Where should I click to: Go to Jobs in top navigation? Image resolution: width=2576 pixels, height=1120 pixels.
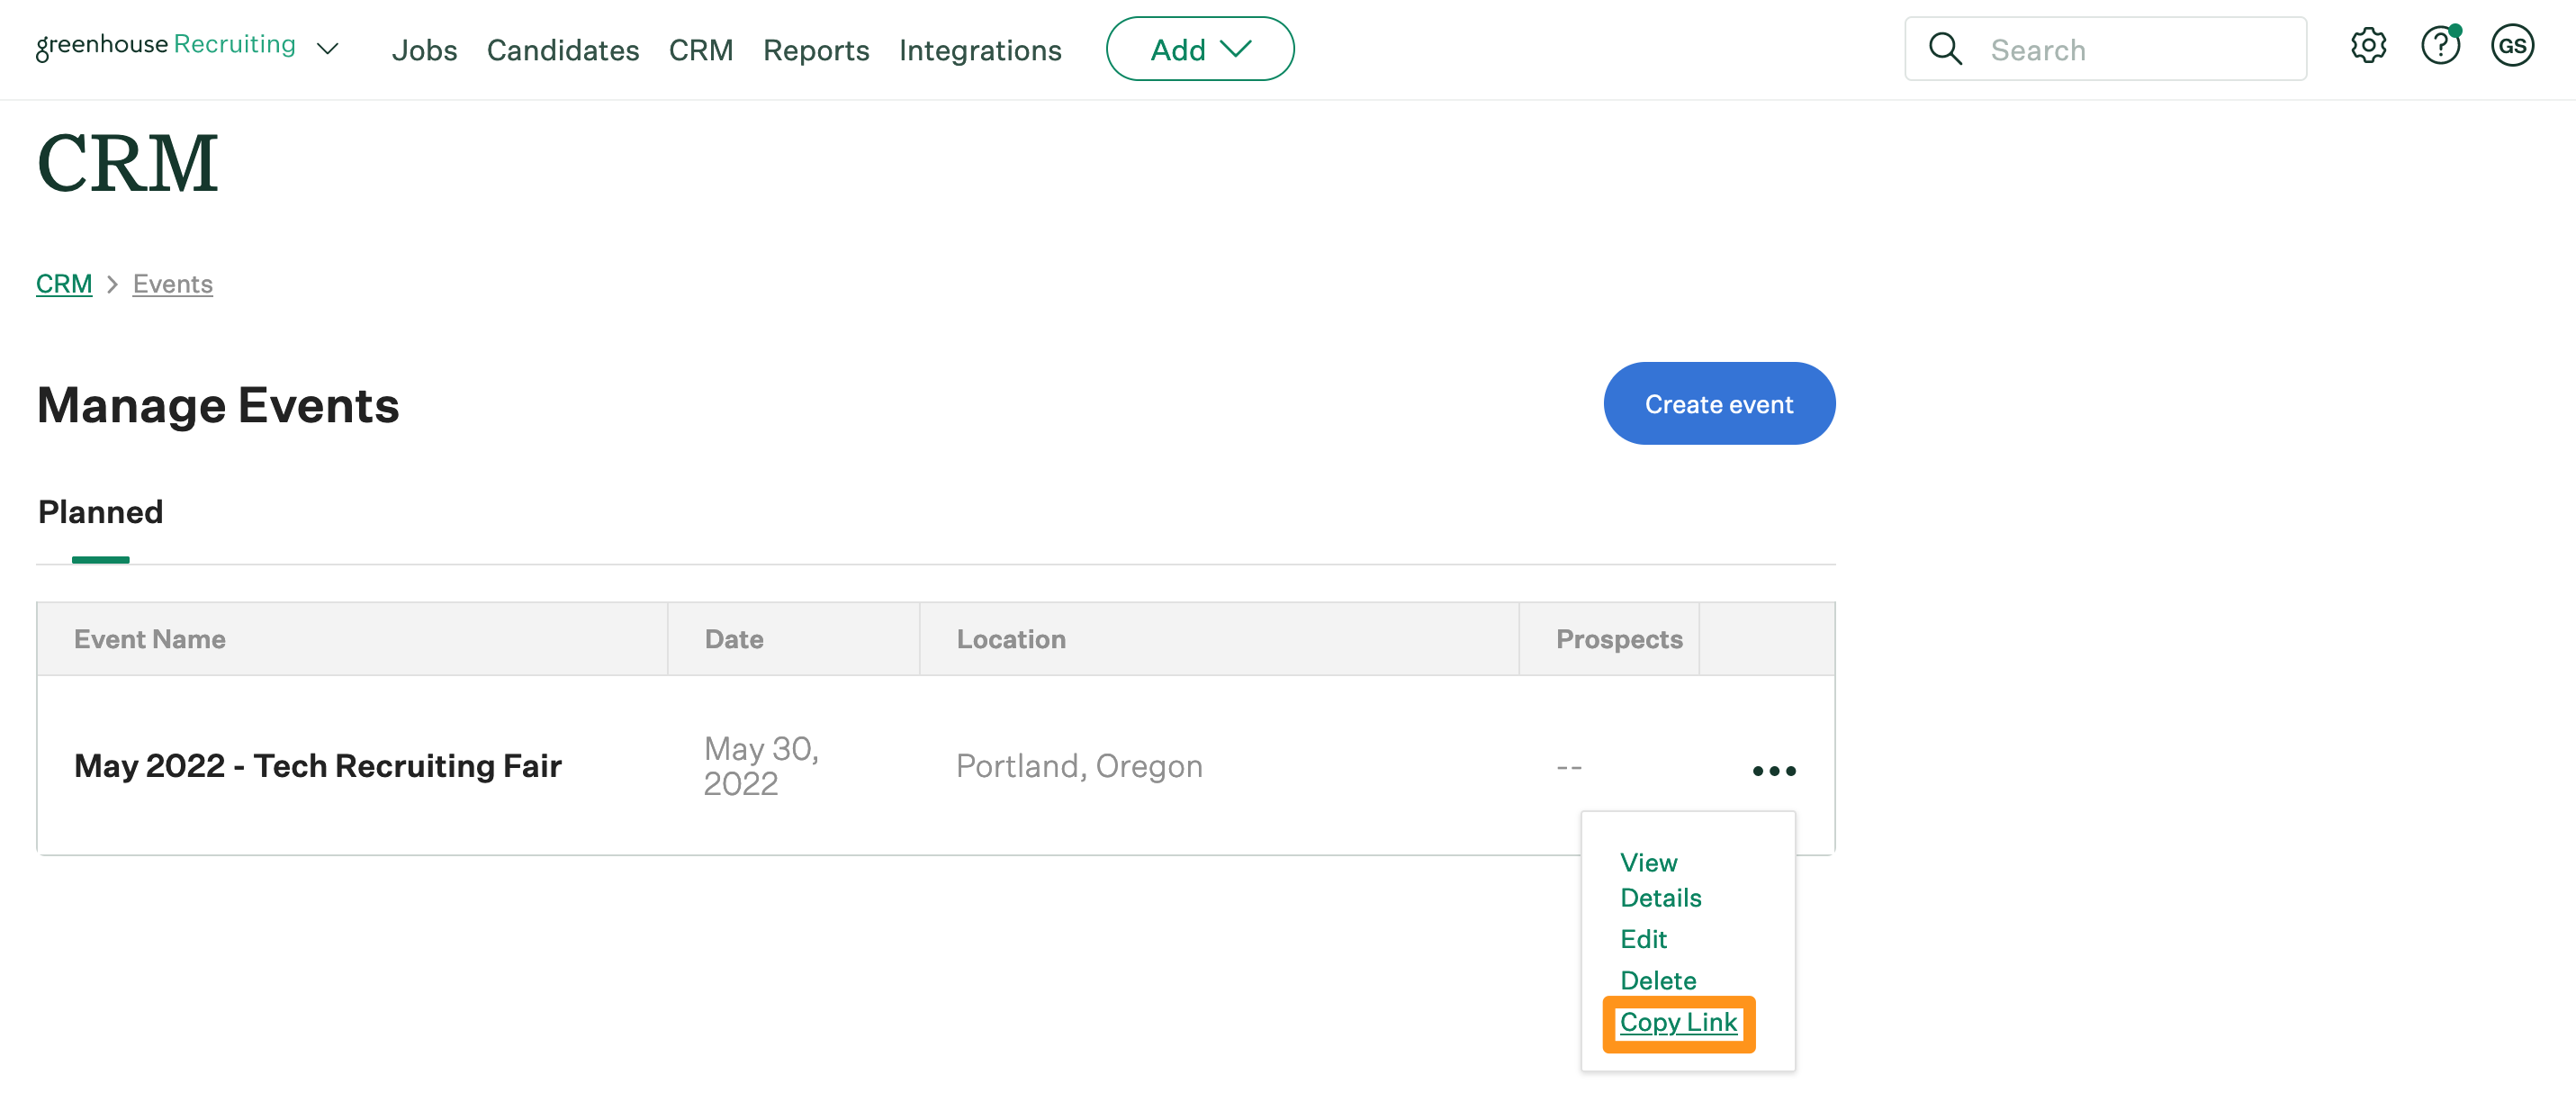424,50
